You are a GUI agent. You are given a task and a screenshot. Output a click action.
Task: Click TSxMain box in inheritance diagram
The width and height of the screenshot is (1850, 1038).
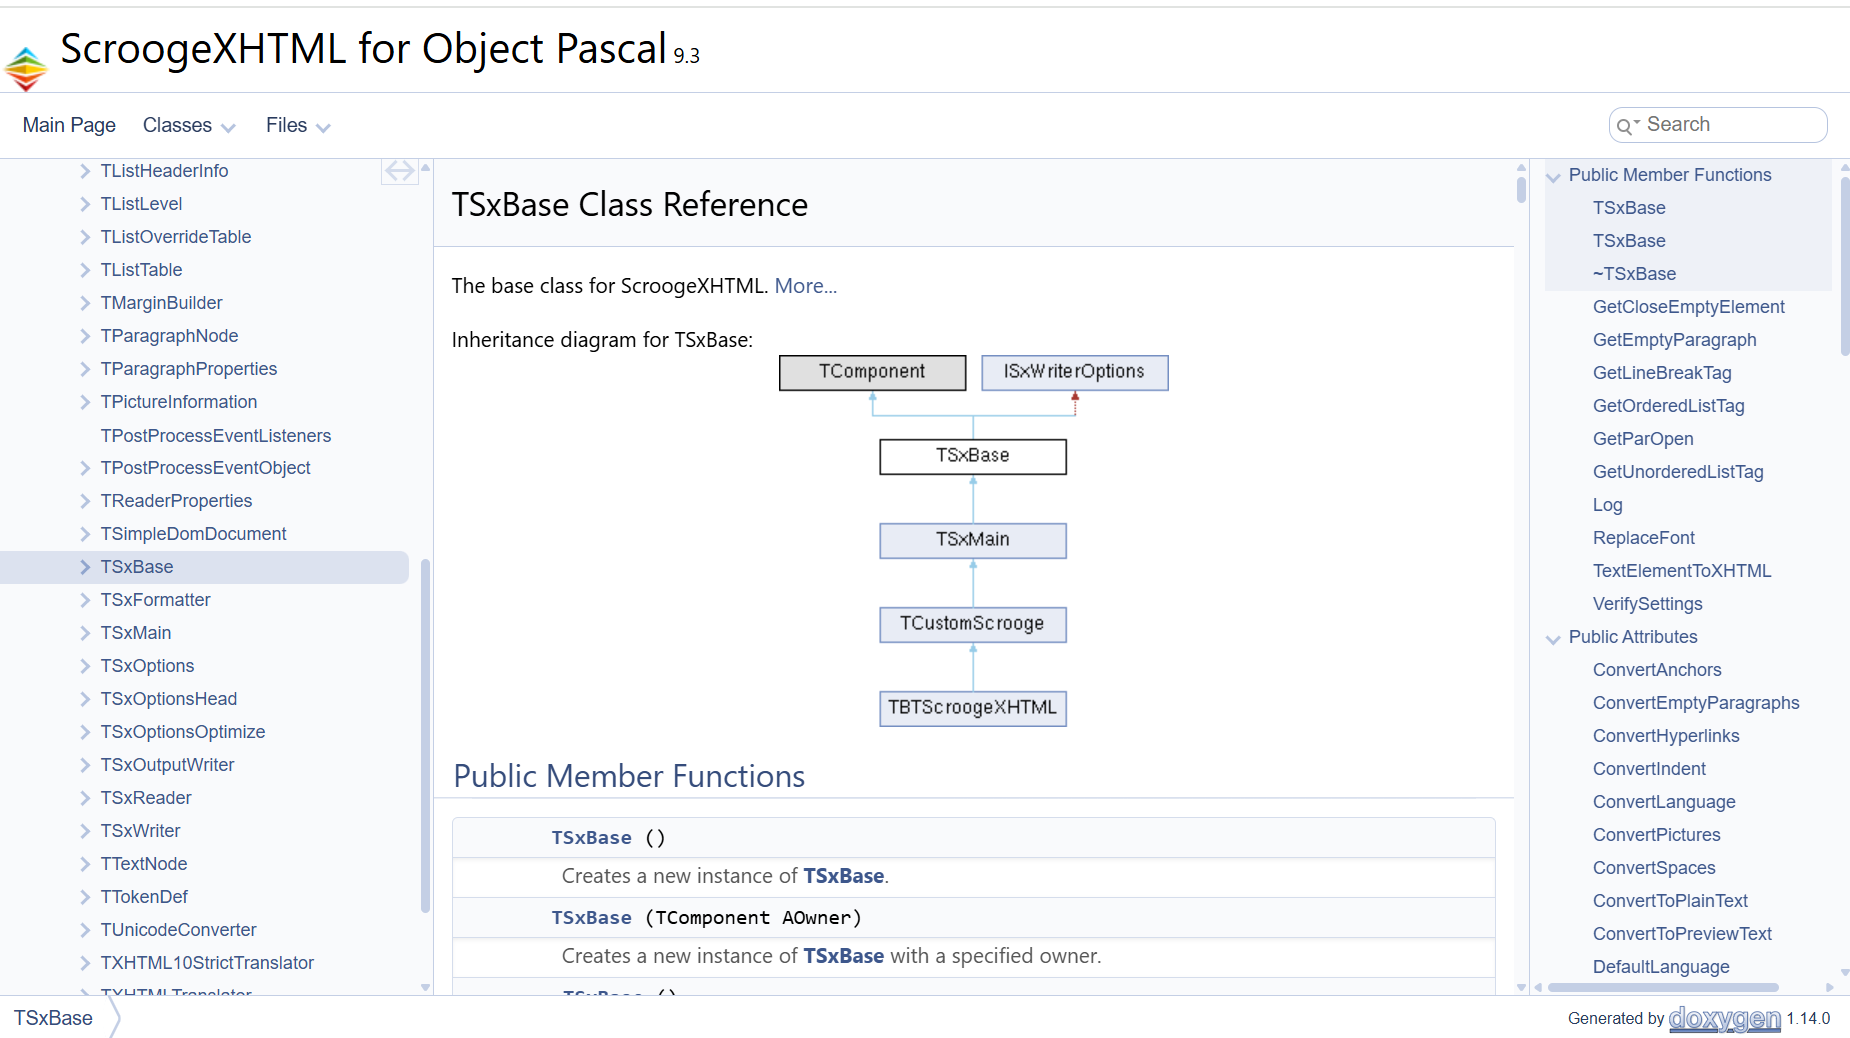pyautogui.click(x=972, y=540)
